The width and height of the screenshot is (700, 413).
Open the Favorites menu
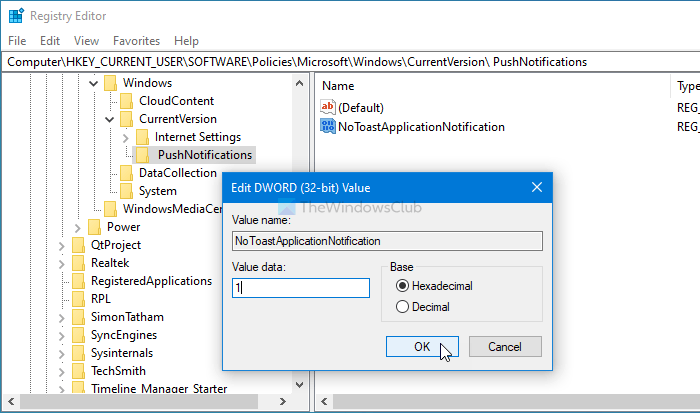(136, 41)
